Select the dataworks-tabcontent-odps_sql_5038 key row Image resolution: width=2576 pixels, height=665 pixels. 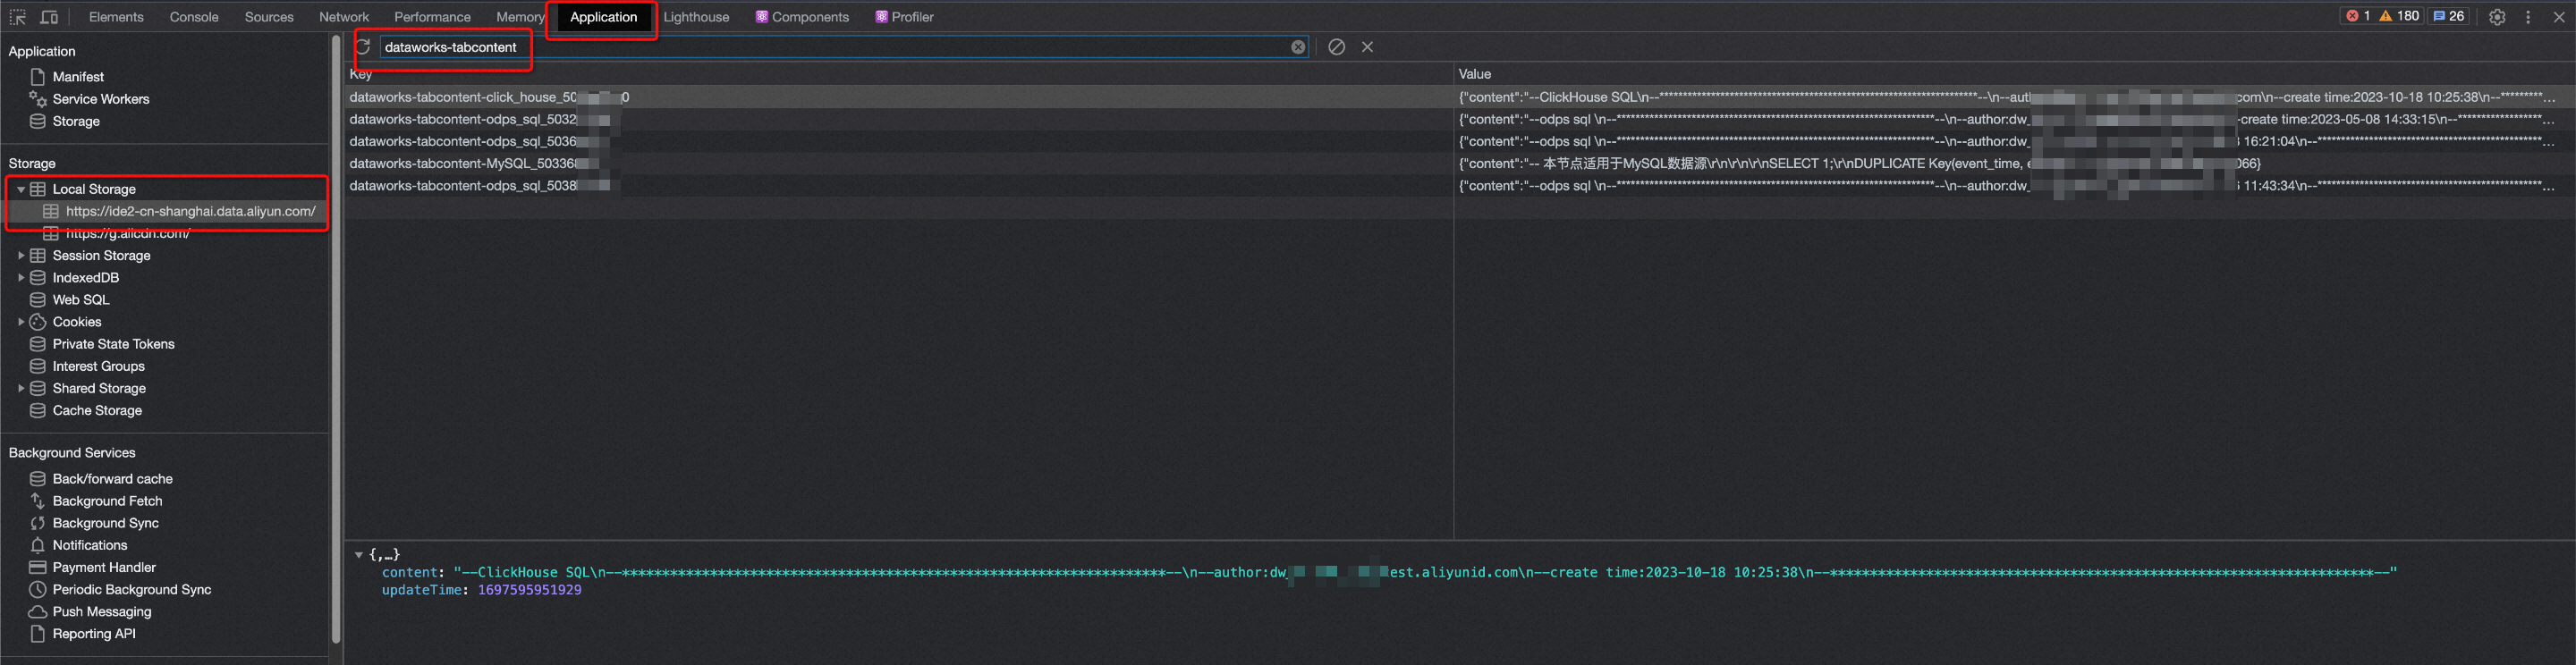pos(898,185)
